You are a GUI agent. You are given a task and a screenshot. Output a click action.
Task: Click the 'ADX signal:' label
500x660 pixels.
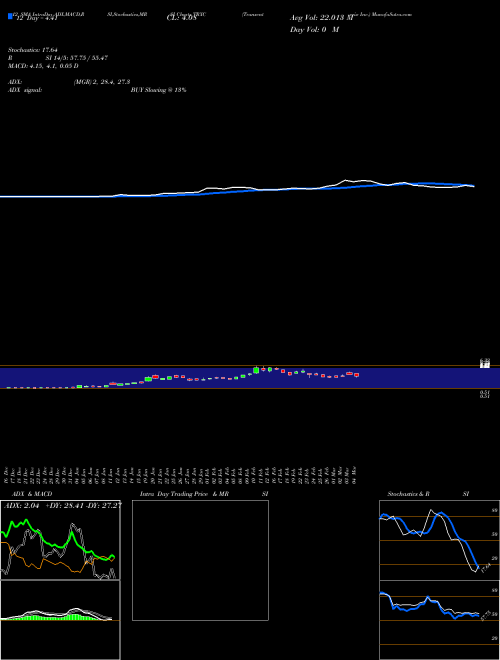(x=25, y=90)
